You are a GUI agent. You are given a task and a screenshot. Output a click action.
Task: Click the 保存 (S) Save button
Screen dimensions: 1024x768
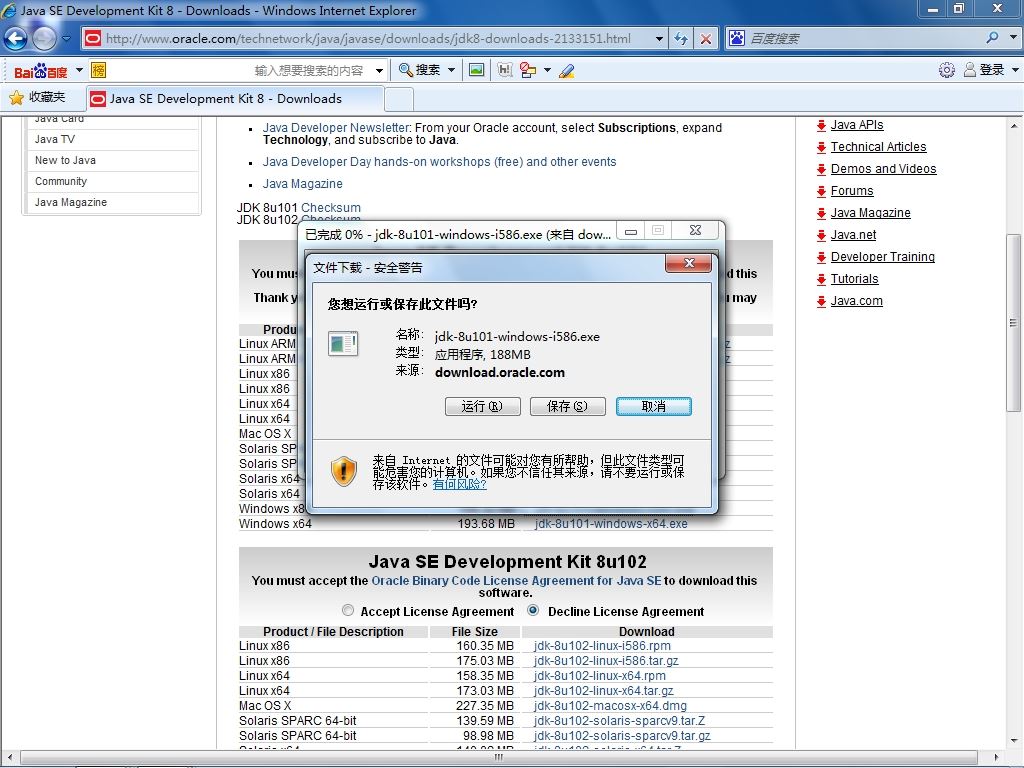(568, 406)
